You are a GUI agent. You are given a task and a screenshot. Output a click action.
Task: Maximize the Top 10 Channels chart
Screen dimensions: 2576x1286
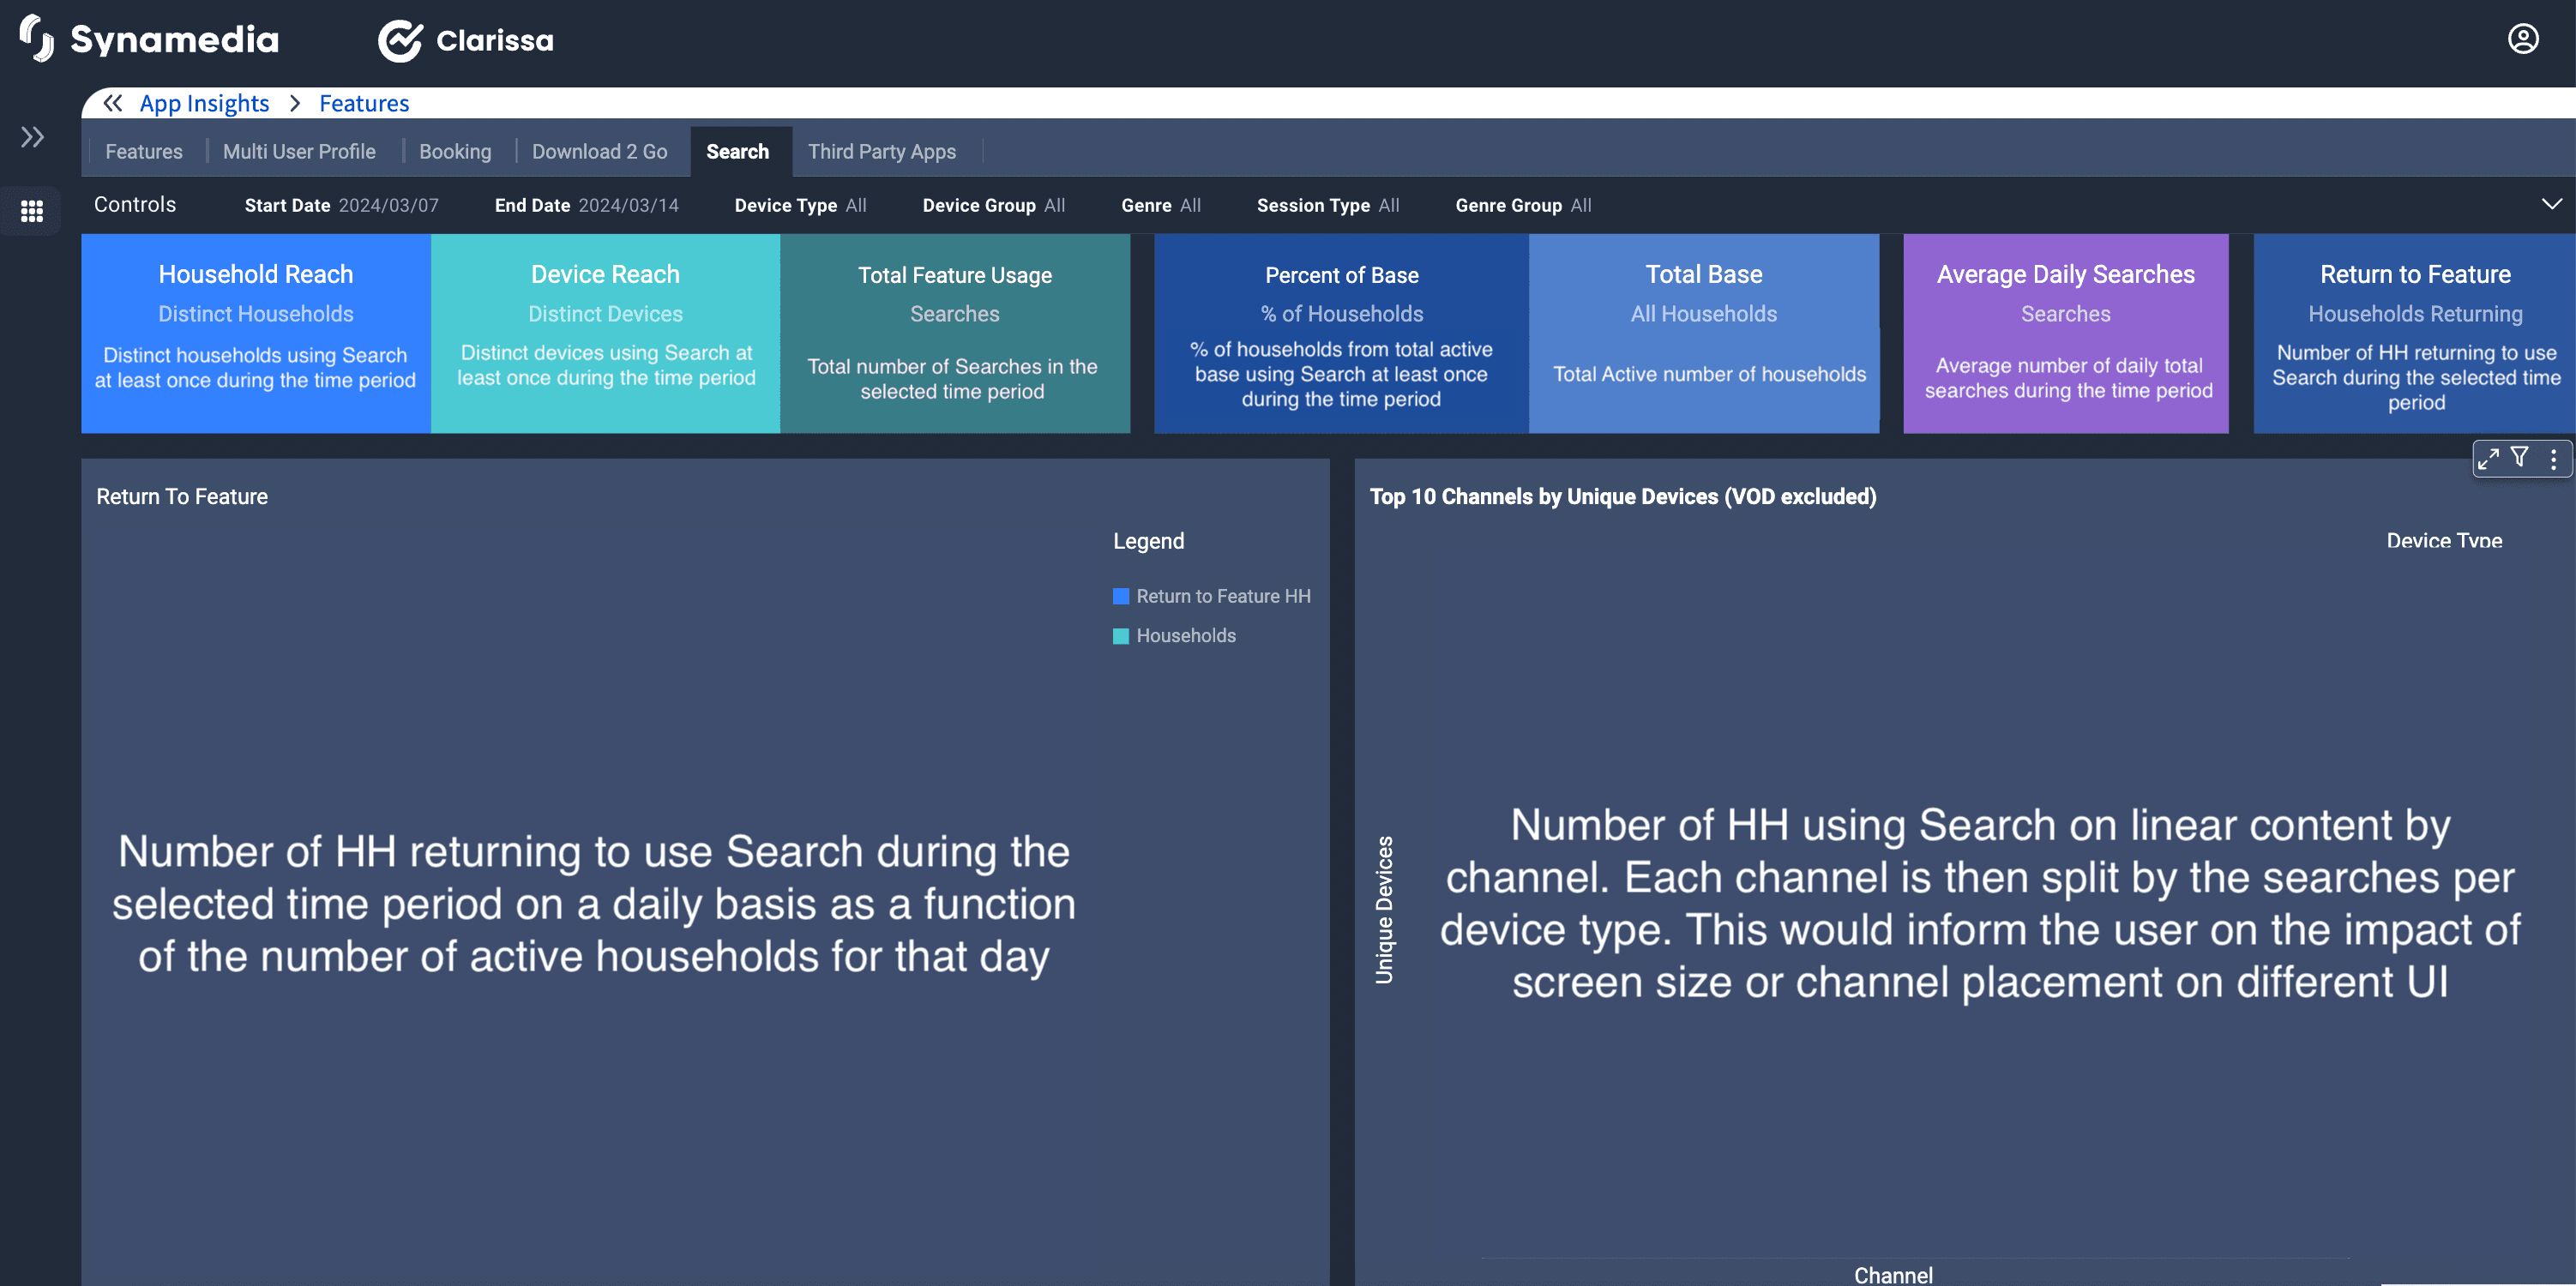(x=2488, y=458)
